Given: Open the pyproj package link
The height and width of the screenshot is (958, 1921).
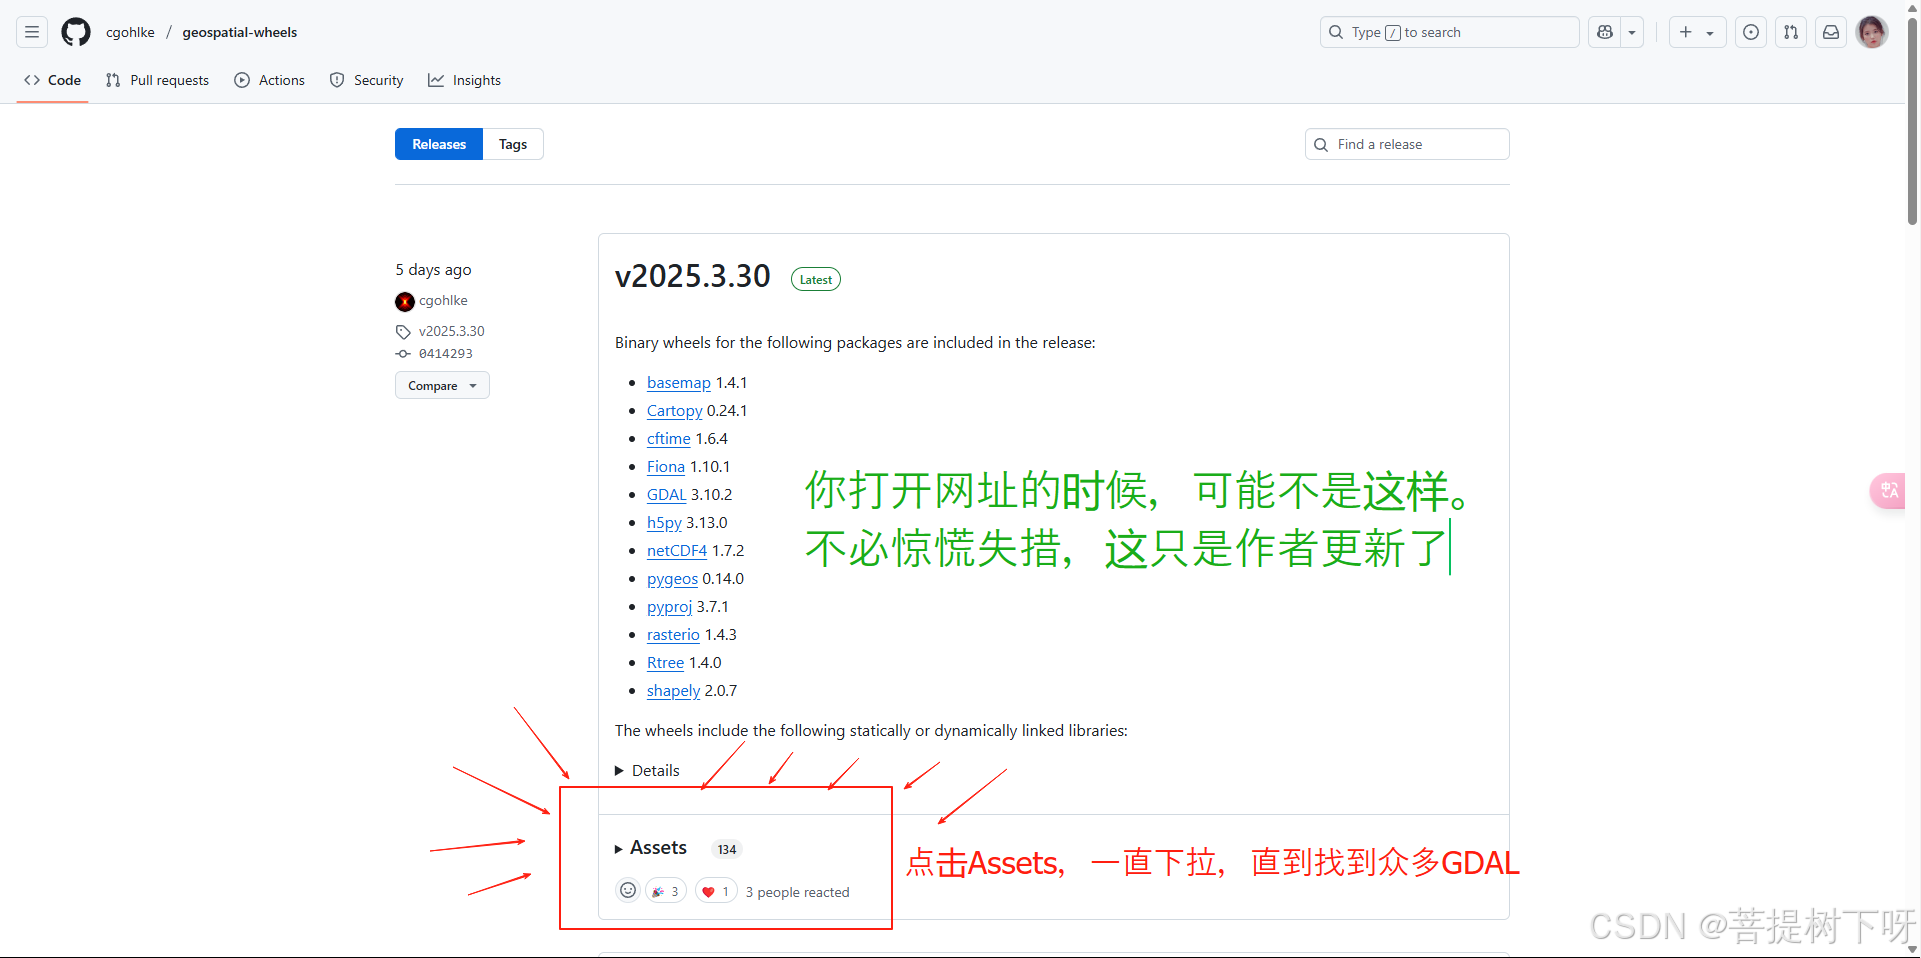Looking at the screenshot, I should coord(669,607).
